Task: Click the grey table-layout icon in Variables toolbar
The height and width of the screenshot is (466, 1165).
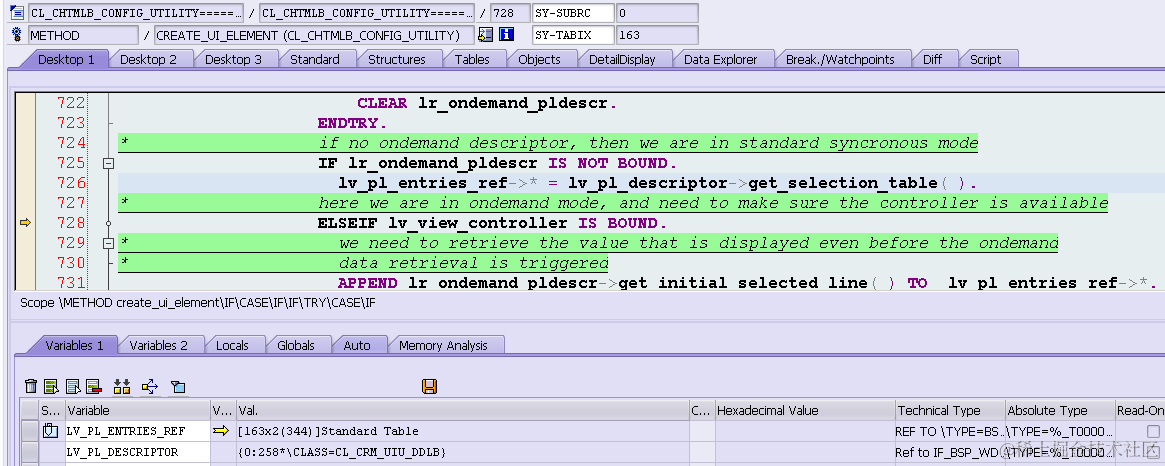Action: 73,386
